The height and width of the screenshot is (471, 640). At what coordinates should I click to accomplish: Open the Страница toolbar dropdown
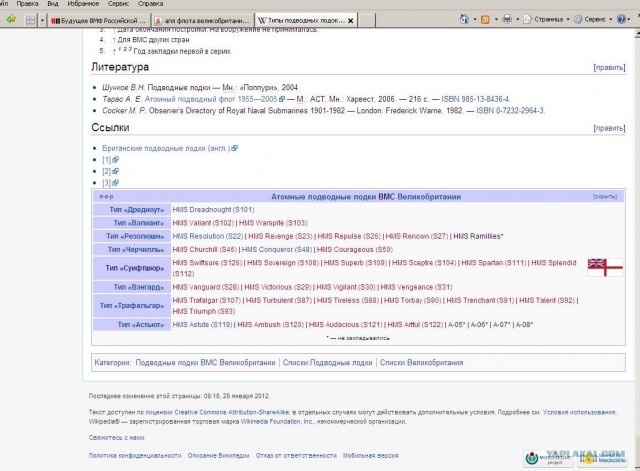(547, 19)
